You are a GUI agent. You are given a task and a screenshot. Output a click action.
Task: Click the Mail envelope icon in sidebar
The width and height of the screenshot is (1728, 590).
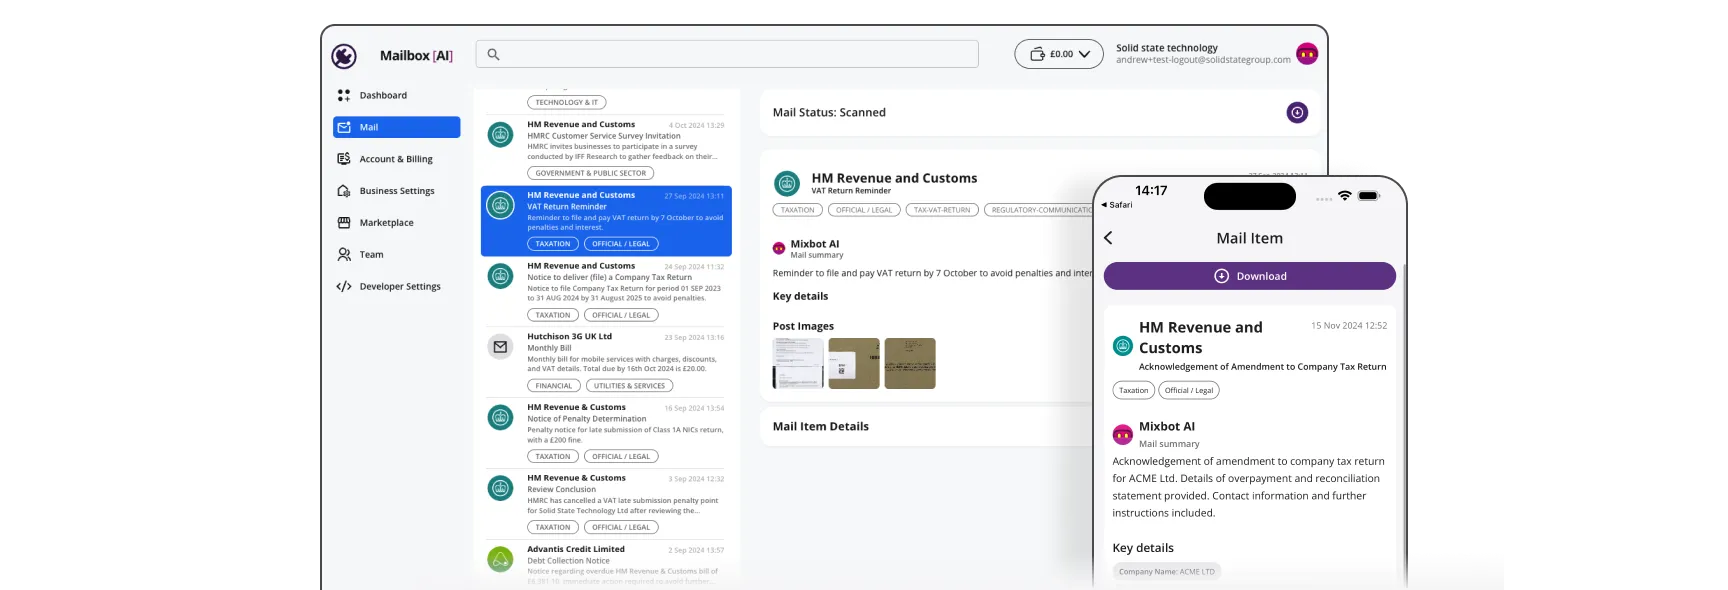[344, 127]
